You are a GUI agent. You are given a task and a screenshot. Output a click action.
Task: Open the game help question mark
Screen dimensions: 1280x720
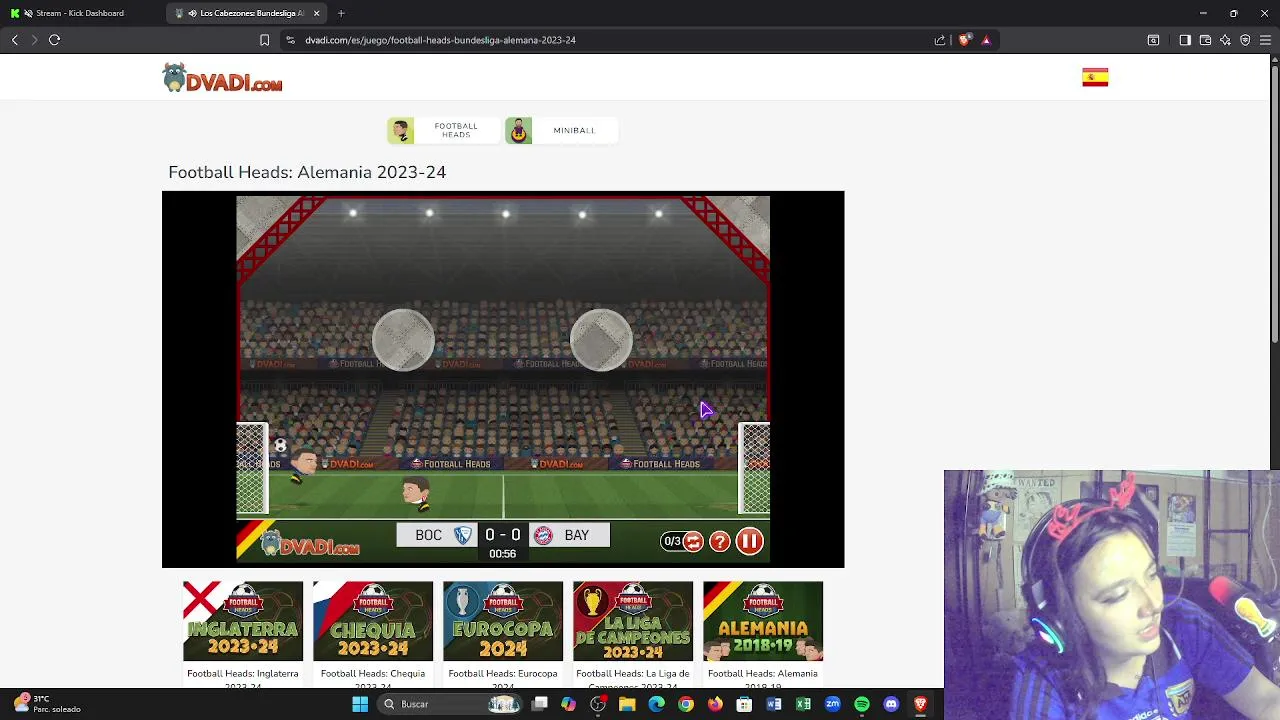point(720,542)
